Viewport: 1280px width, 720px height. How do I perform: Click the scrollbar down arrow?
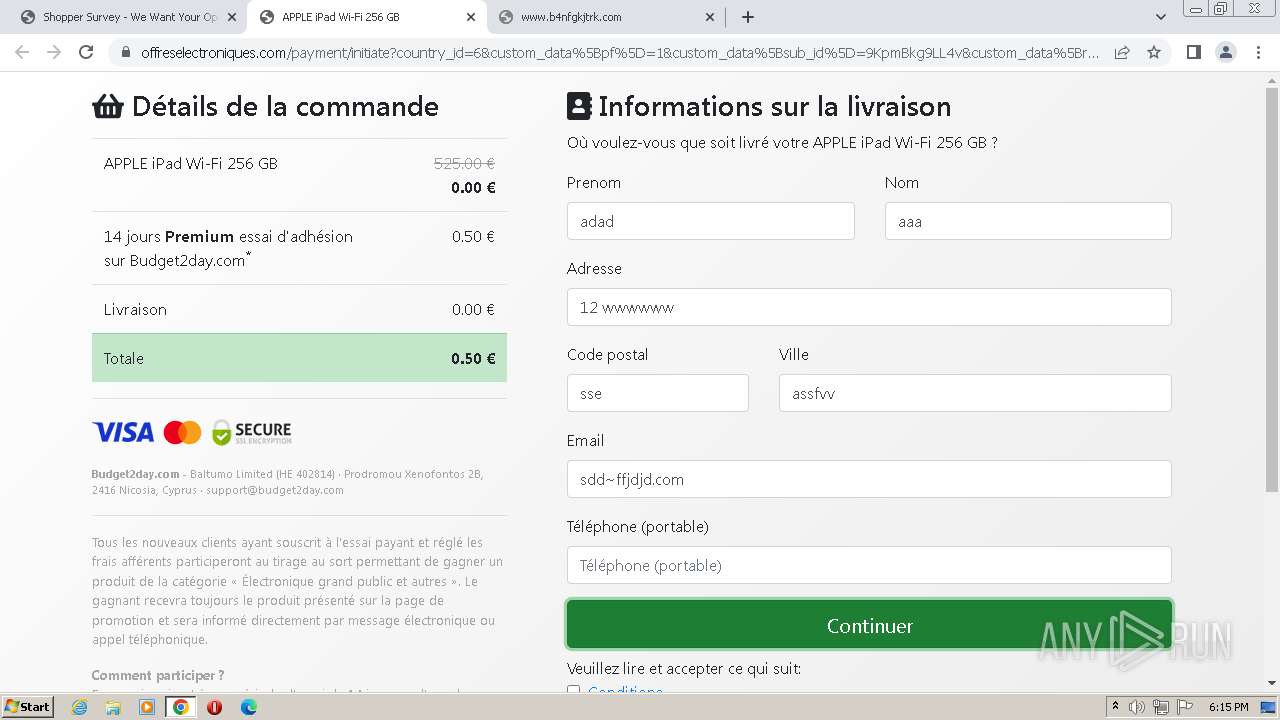[1272, 684]
